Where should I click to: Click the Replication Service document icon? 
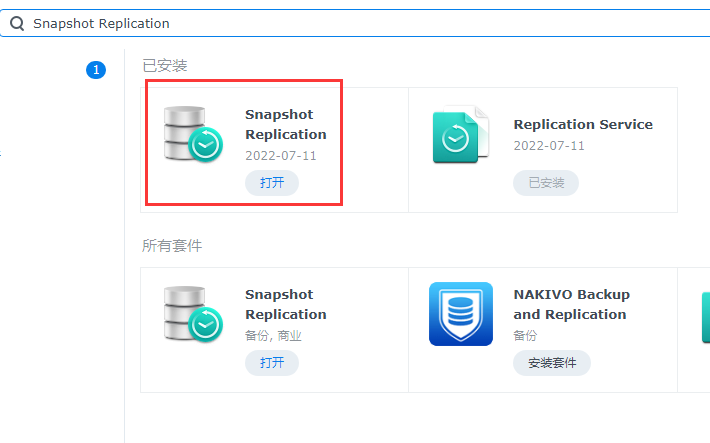pos(461,135)
